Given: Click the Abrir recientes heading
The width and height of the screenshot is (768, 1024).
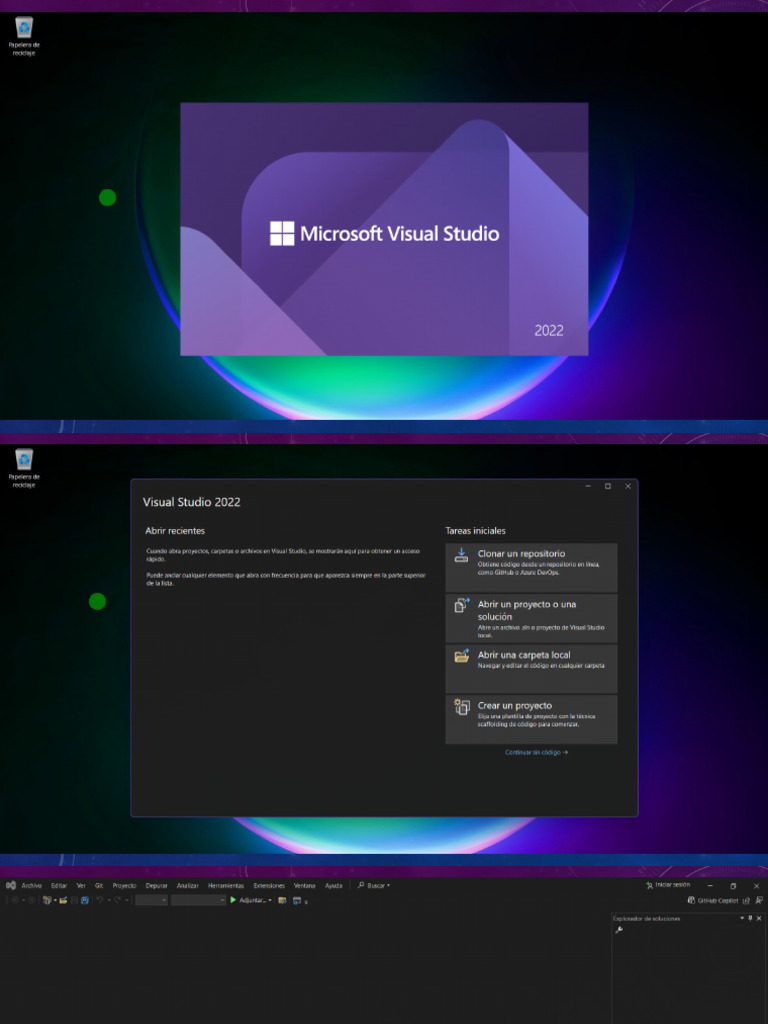Looking at the screenshot, I should [175, 531].
